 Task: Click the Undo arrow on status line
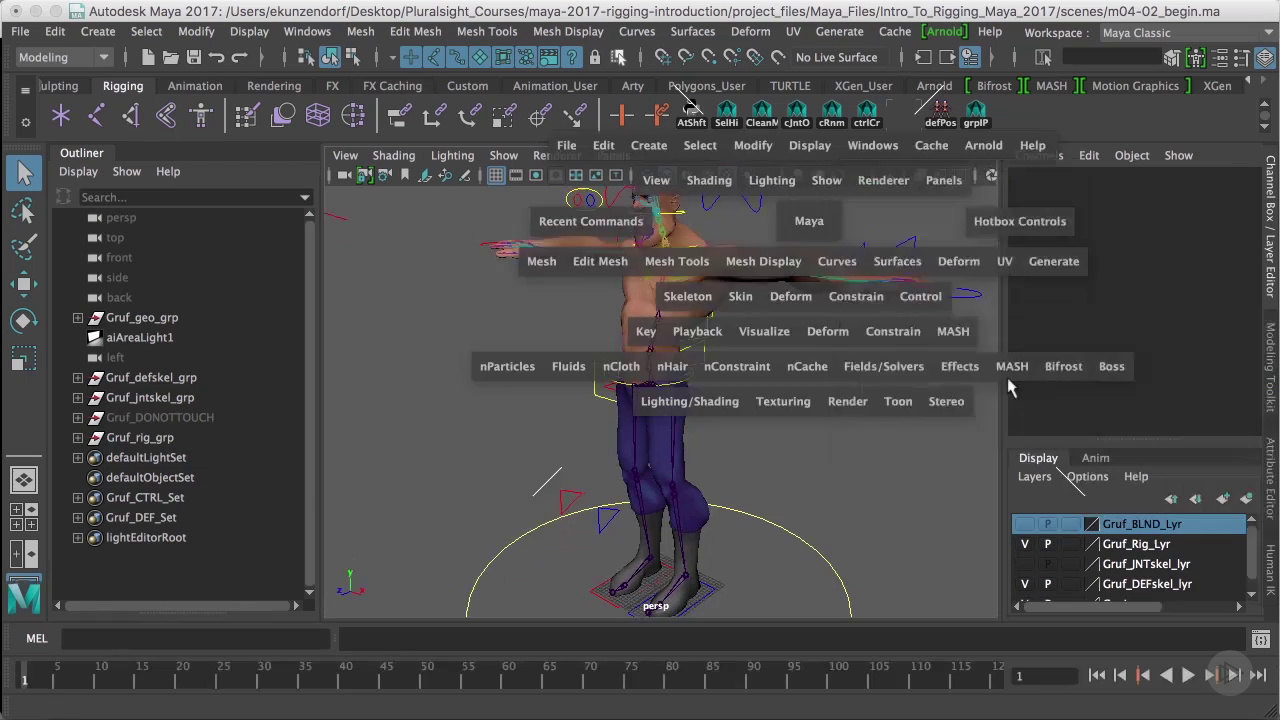point(216,58)
